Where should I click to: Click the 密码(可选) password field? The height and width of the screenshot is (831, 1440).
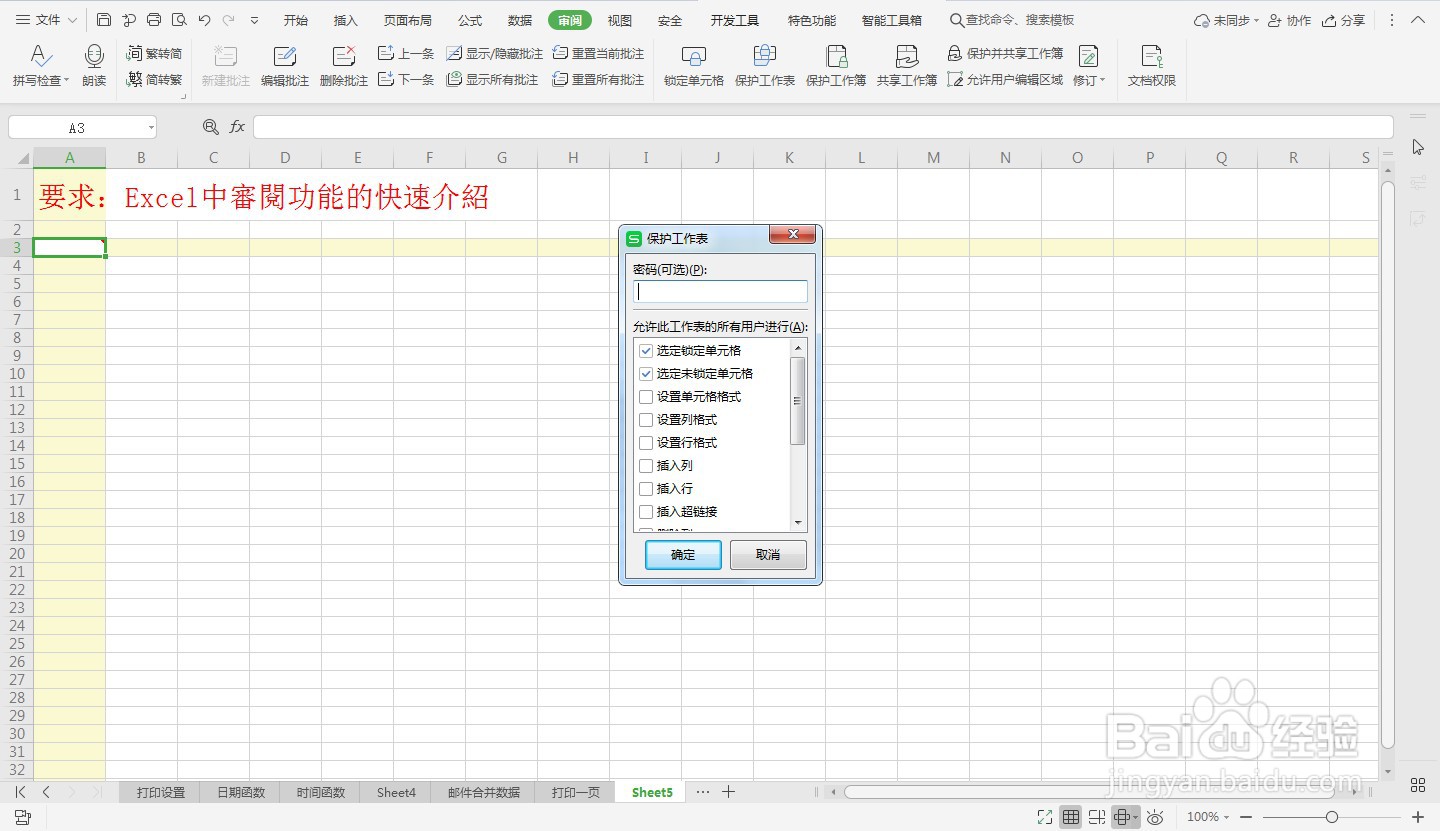pyautogui.click(x=721, y=291)
